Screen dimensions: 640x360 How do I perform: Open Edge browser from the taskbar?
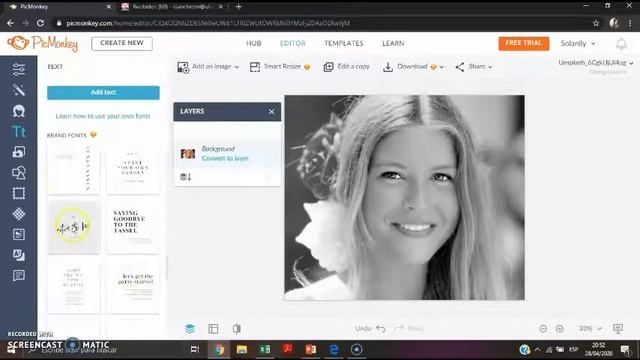click(334, 349)
